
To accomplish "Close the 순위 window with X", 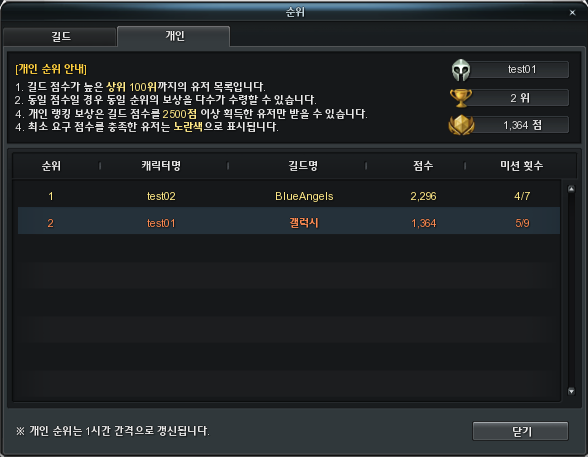I will point(572,13).
